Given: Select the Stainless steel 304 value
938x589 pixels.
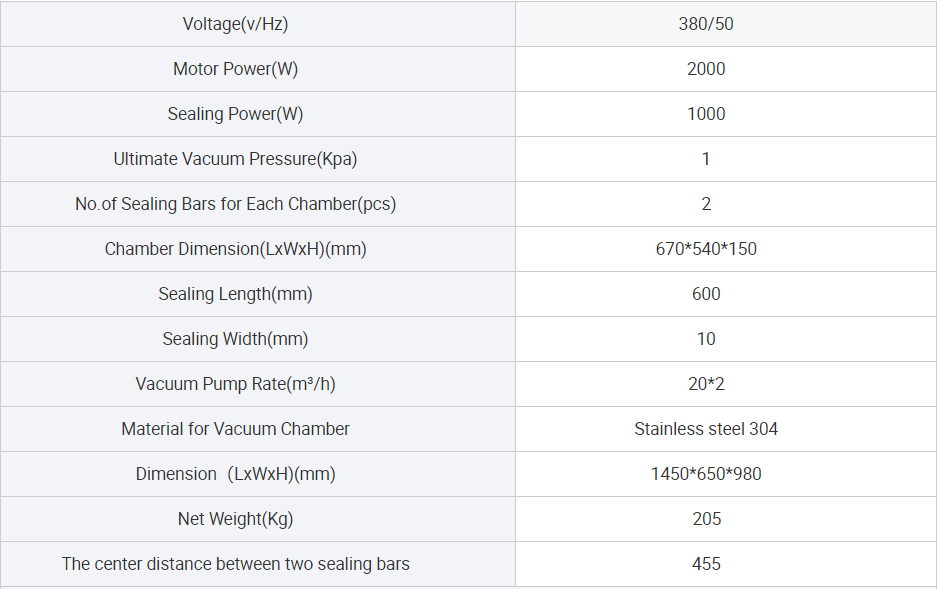Looking at the screenshot, I should pyautogui.click(x=706, y=429).
